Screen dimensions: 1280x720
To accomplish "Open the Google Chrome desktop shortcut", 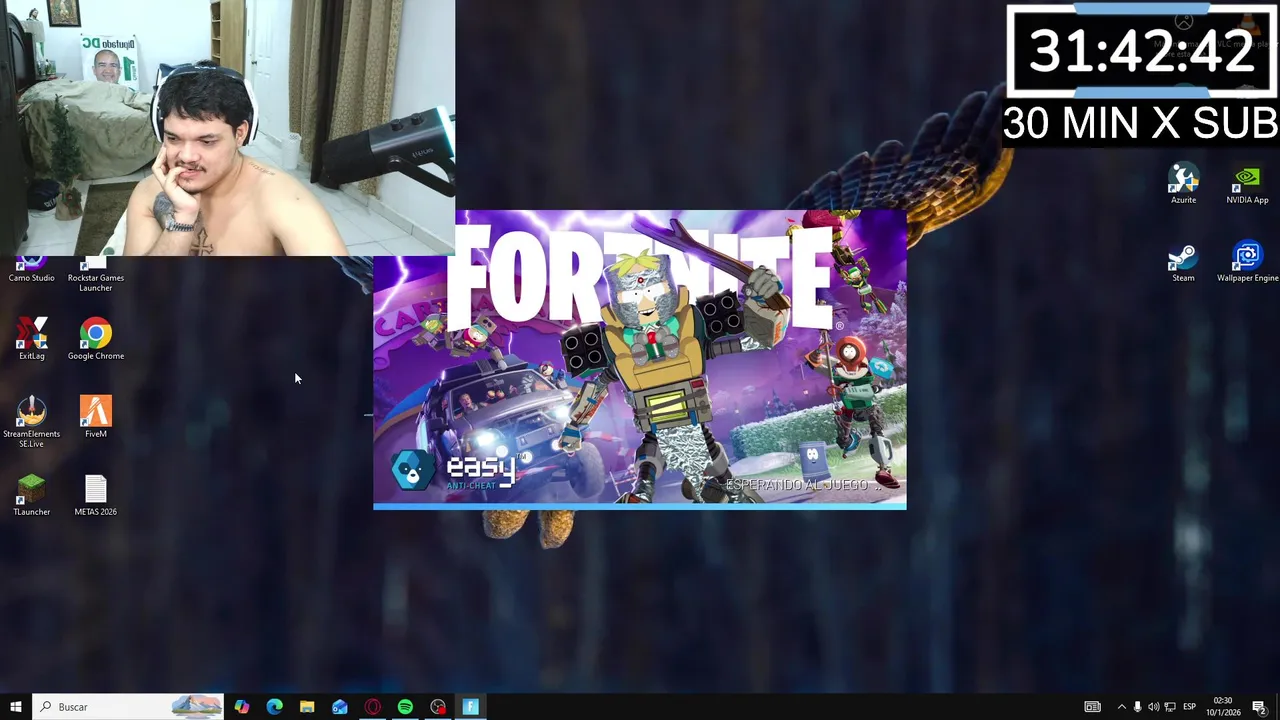I will tap(95, 340).
